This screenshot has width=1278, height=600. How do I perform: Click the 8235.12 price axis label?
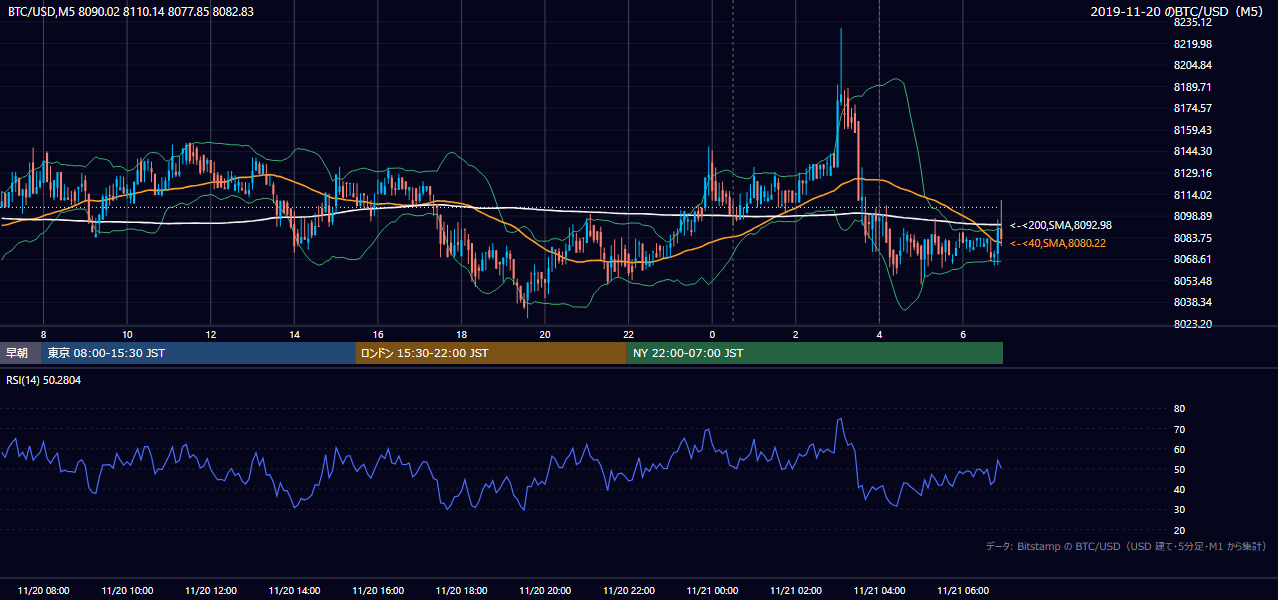[1193, 22]
